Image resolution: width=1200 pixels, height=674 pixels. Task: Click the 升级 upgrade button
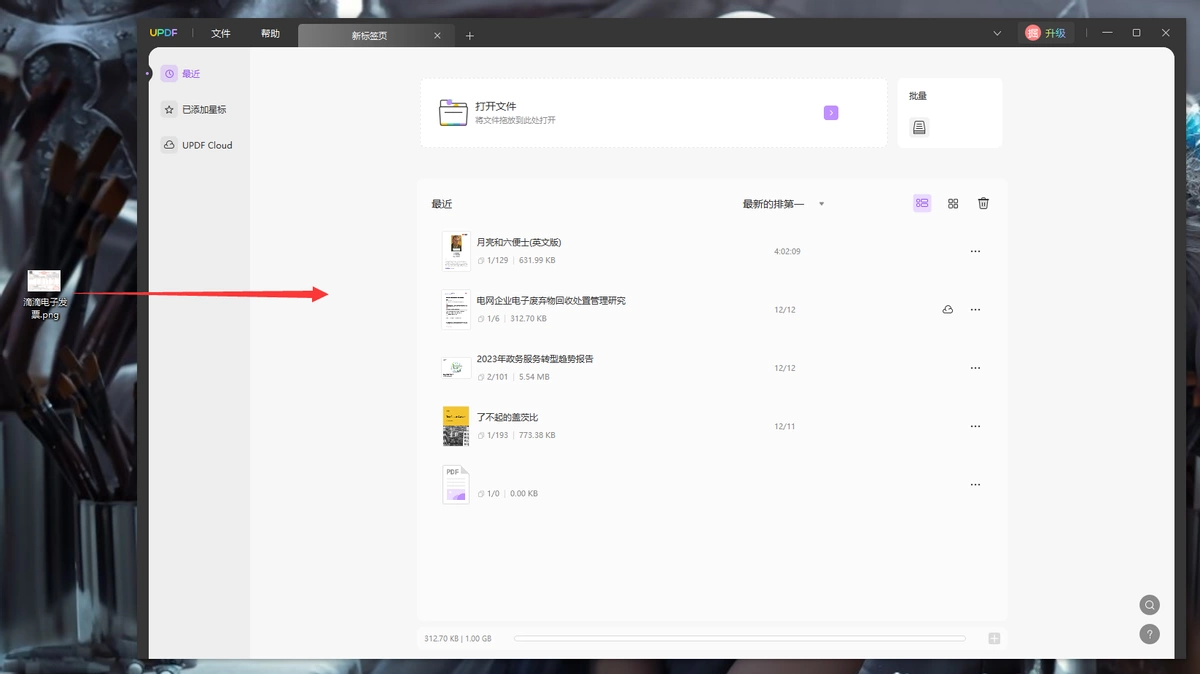point(1046,33)
